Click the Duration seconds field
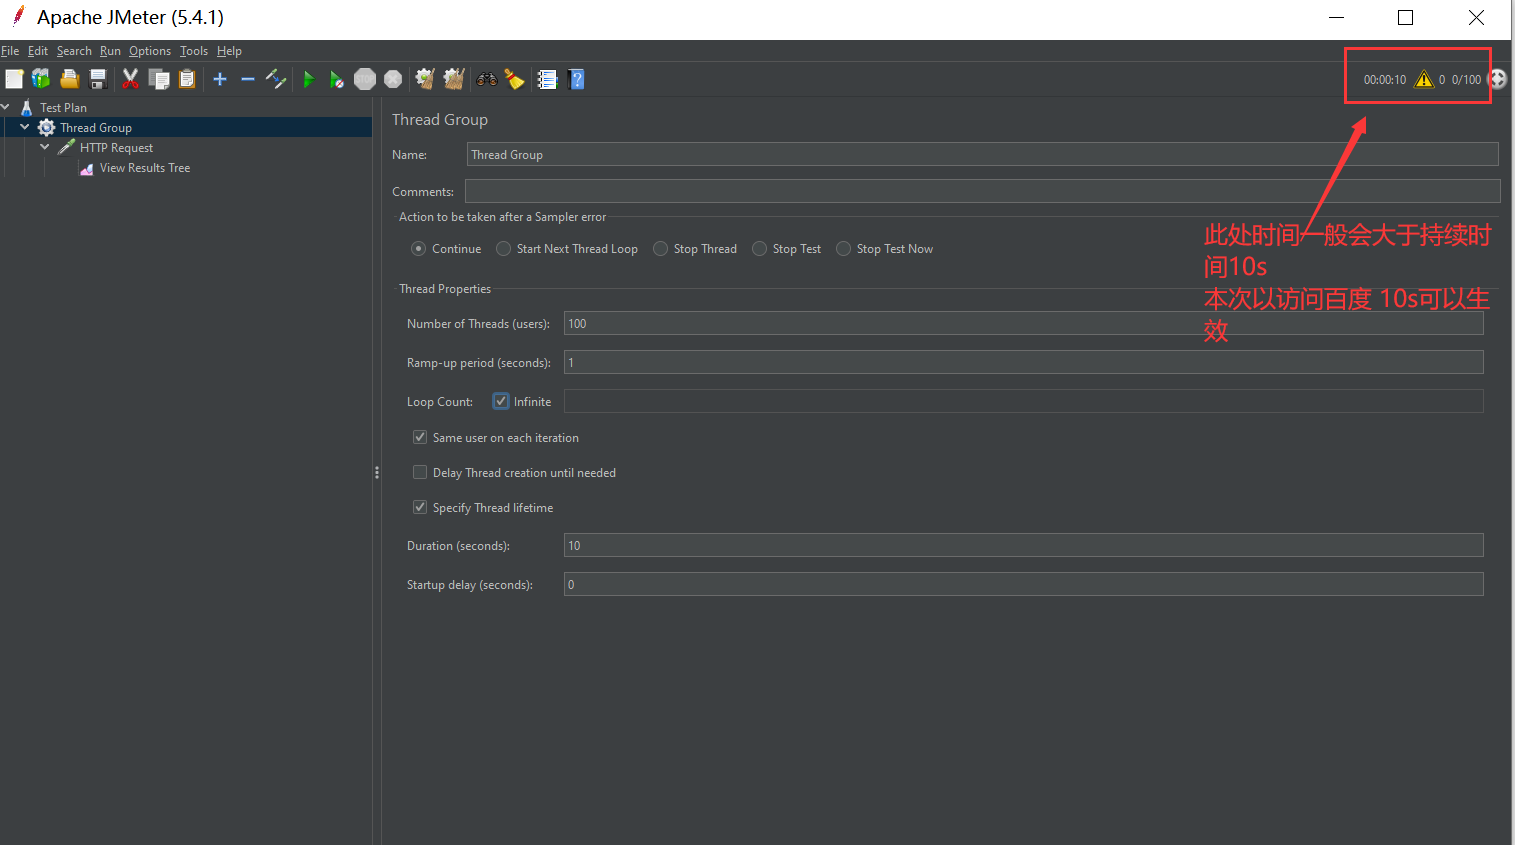The width and height of the screenshot is (1515, 845). 1023,545
